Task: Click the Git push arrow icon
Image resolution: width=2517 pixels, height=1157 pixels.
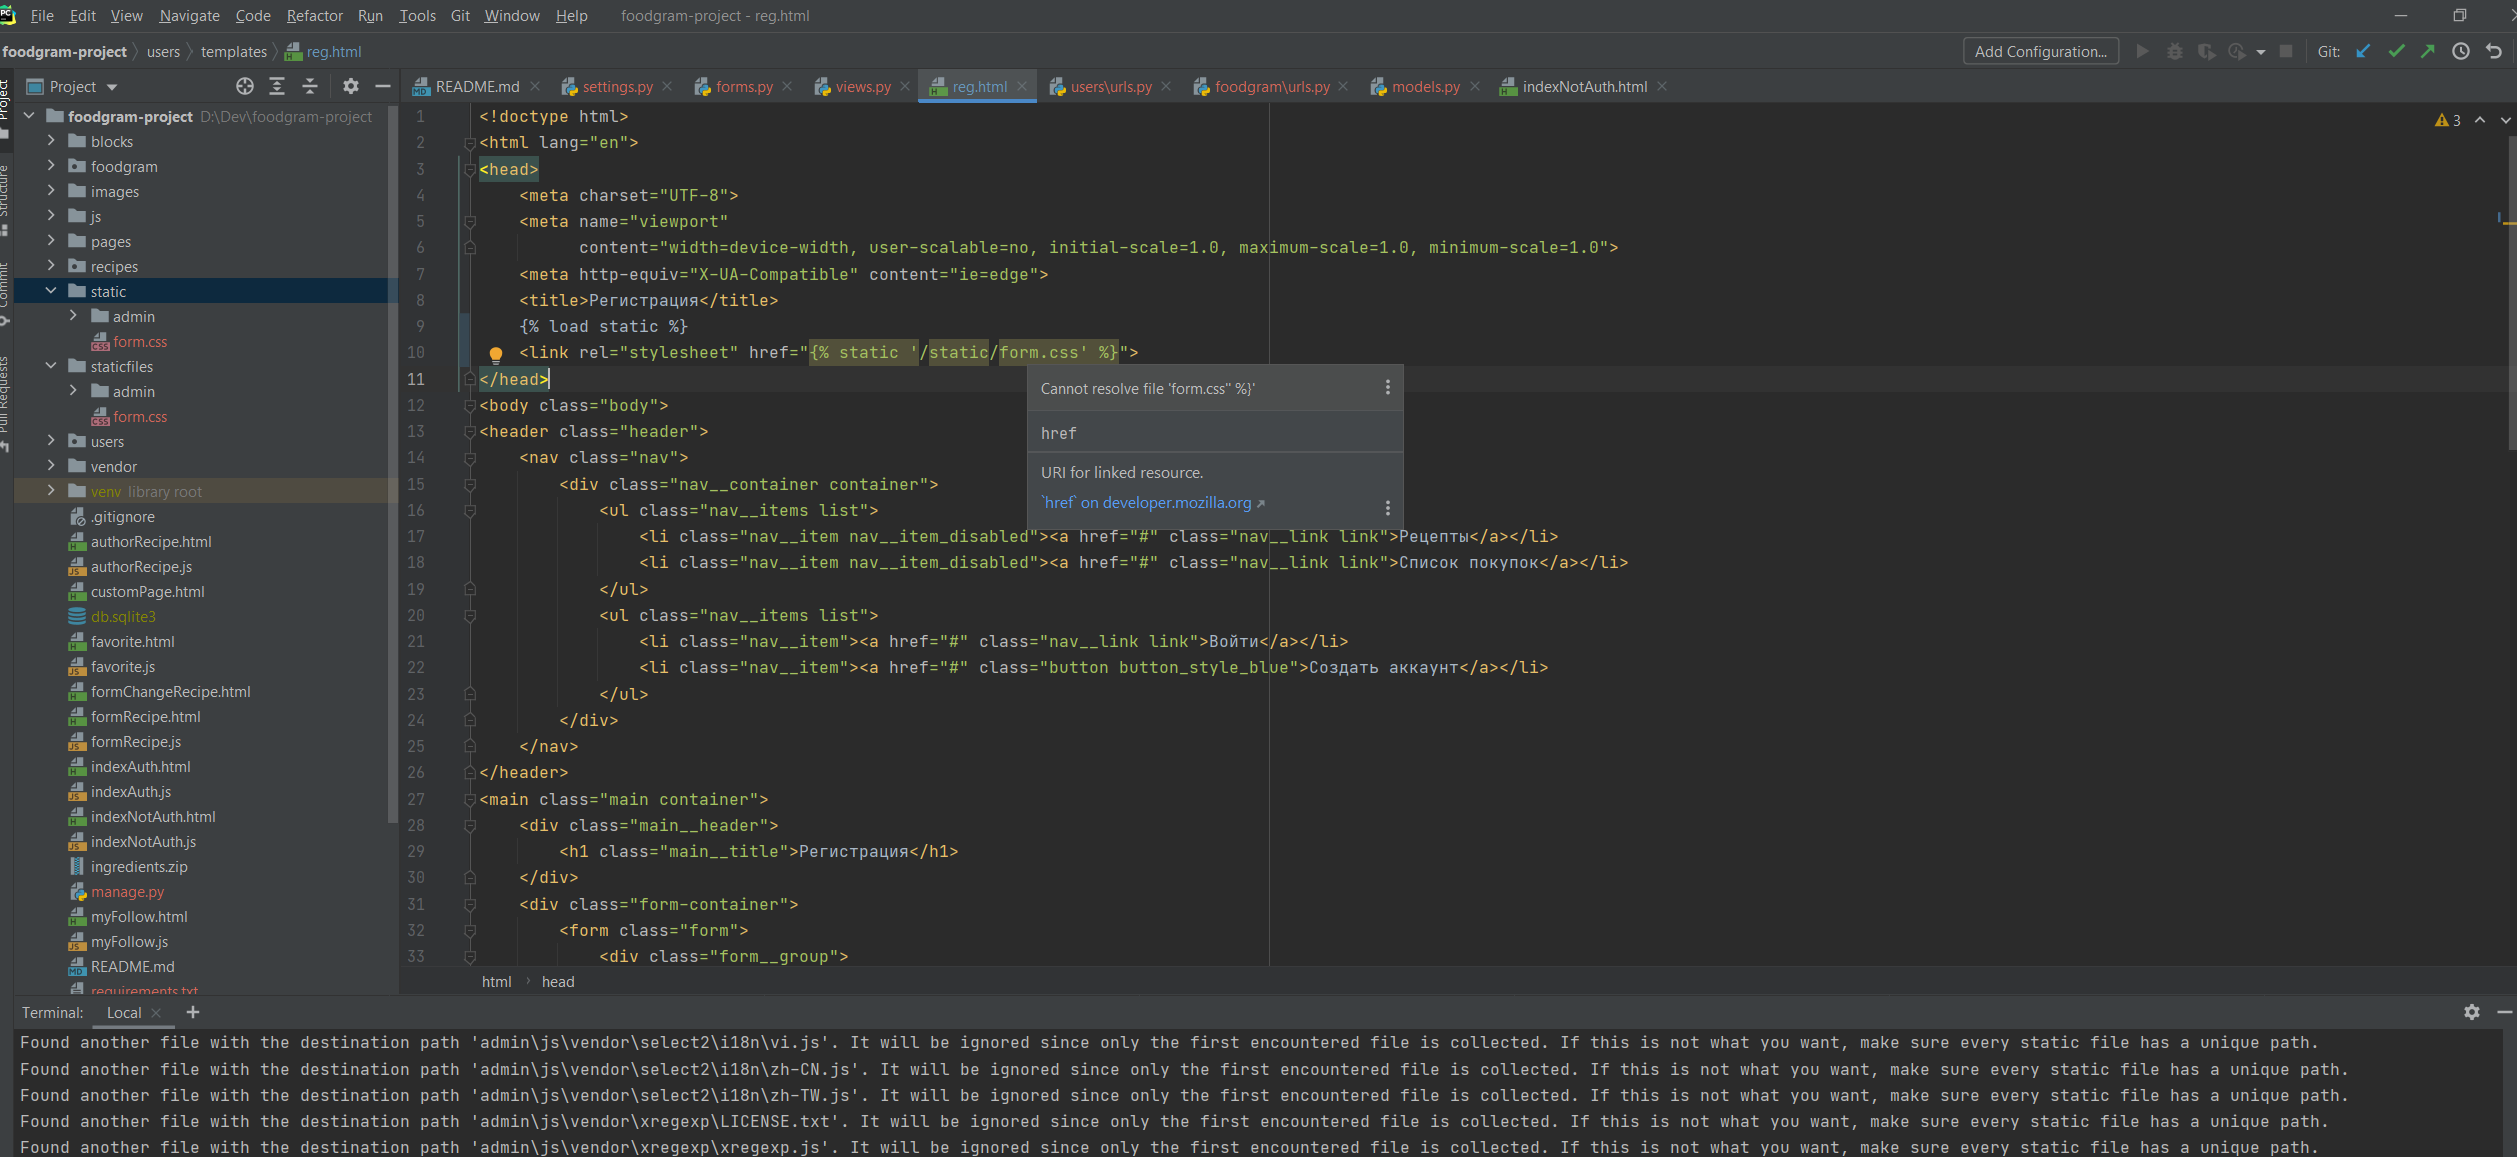Action: tap(2428, 51)
